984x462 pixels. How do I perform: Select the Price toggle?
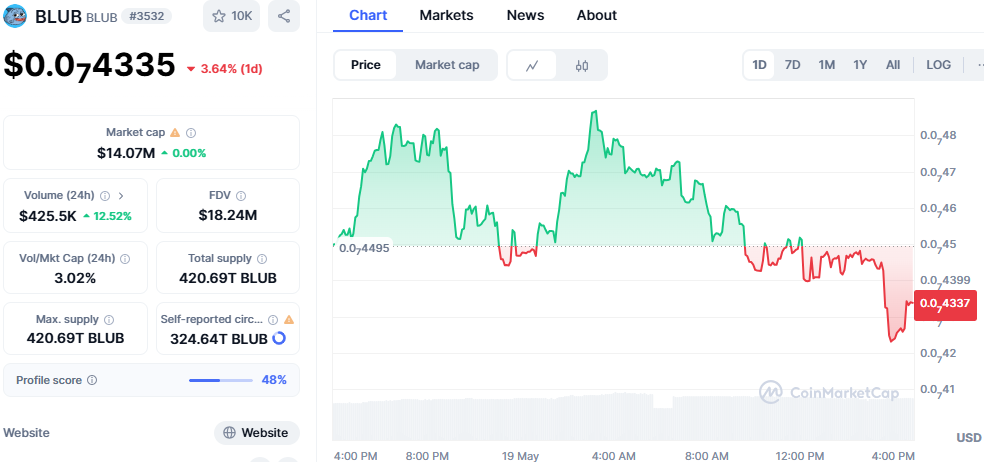[x=366, y=65]
